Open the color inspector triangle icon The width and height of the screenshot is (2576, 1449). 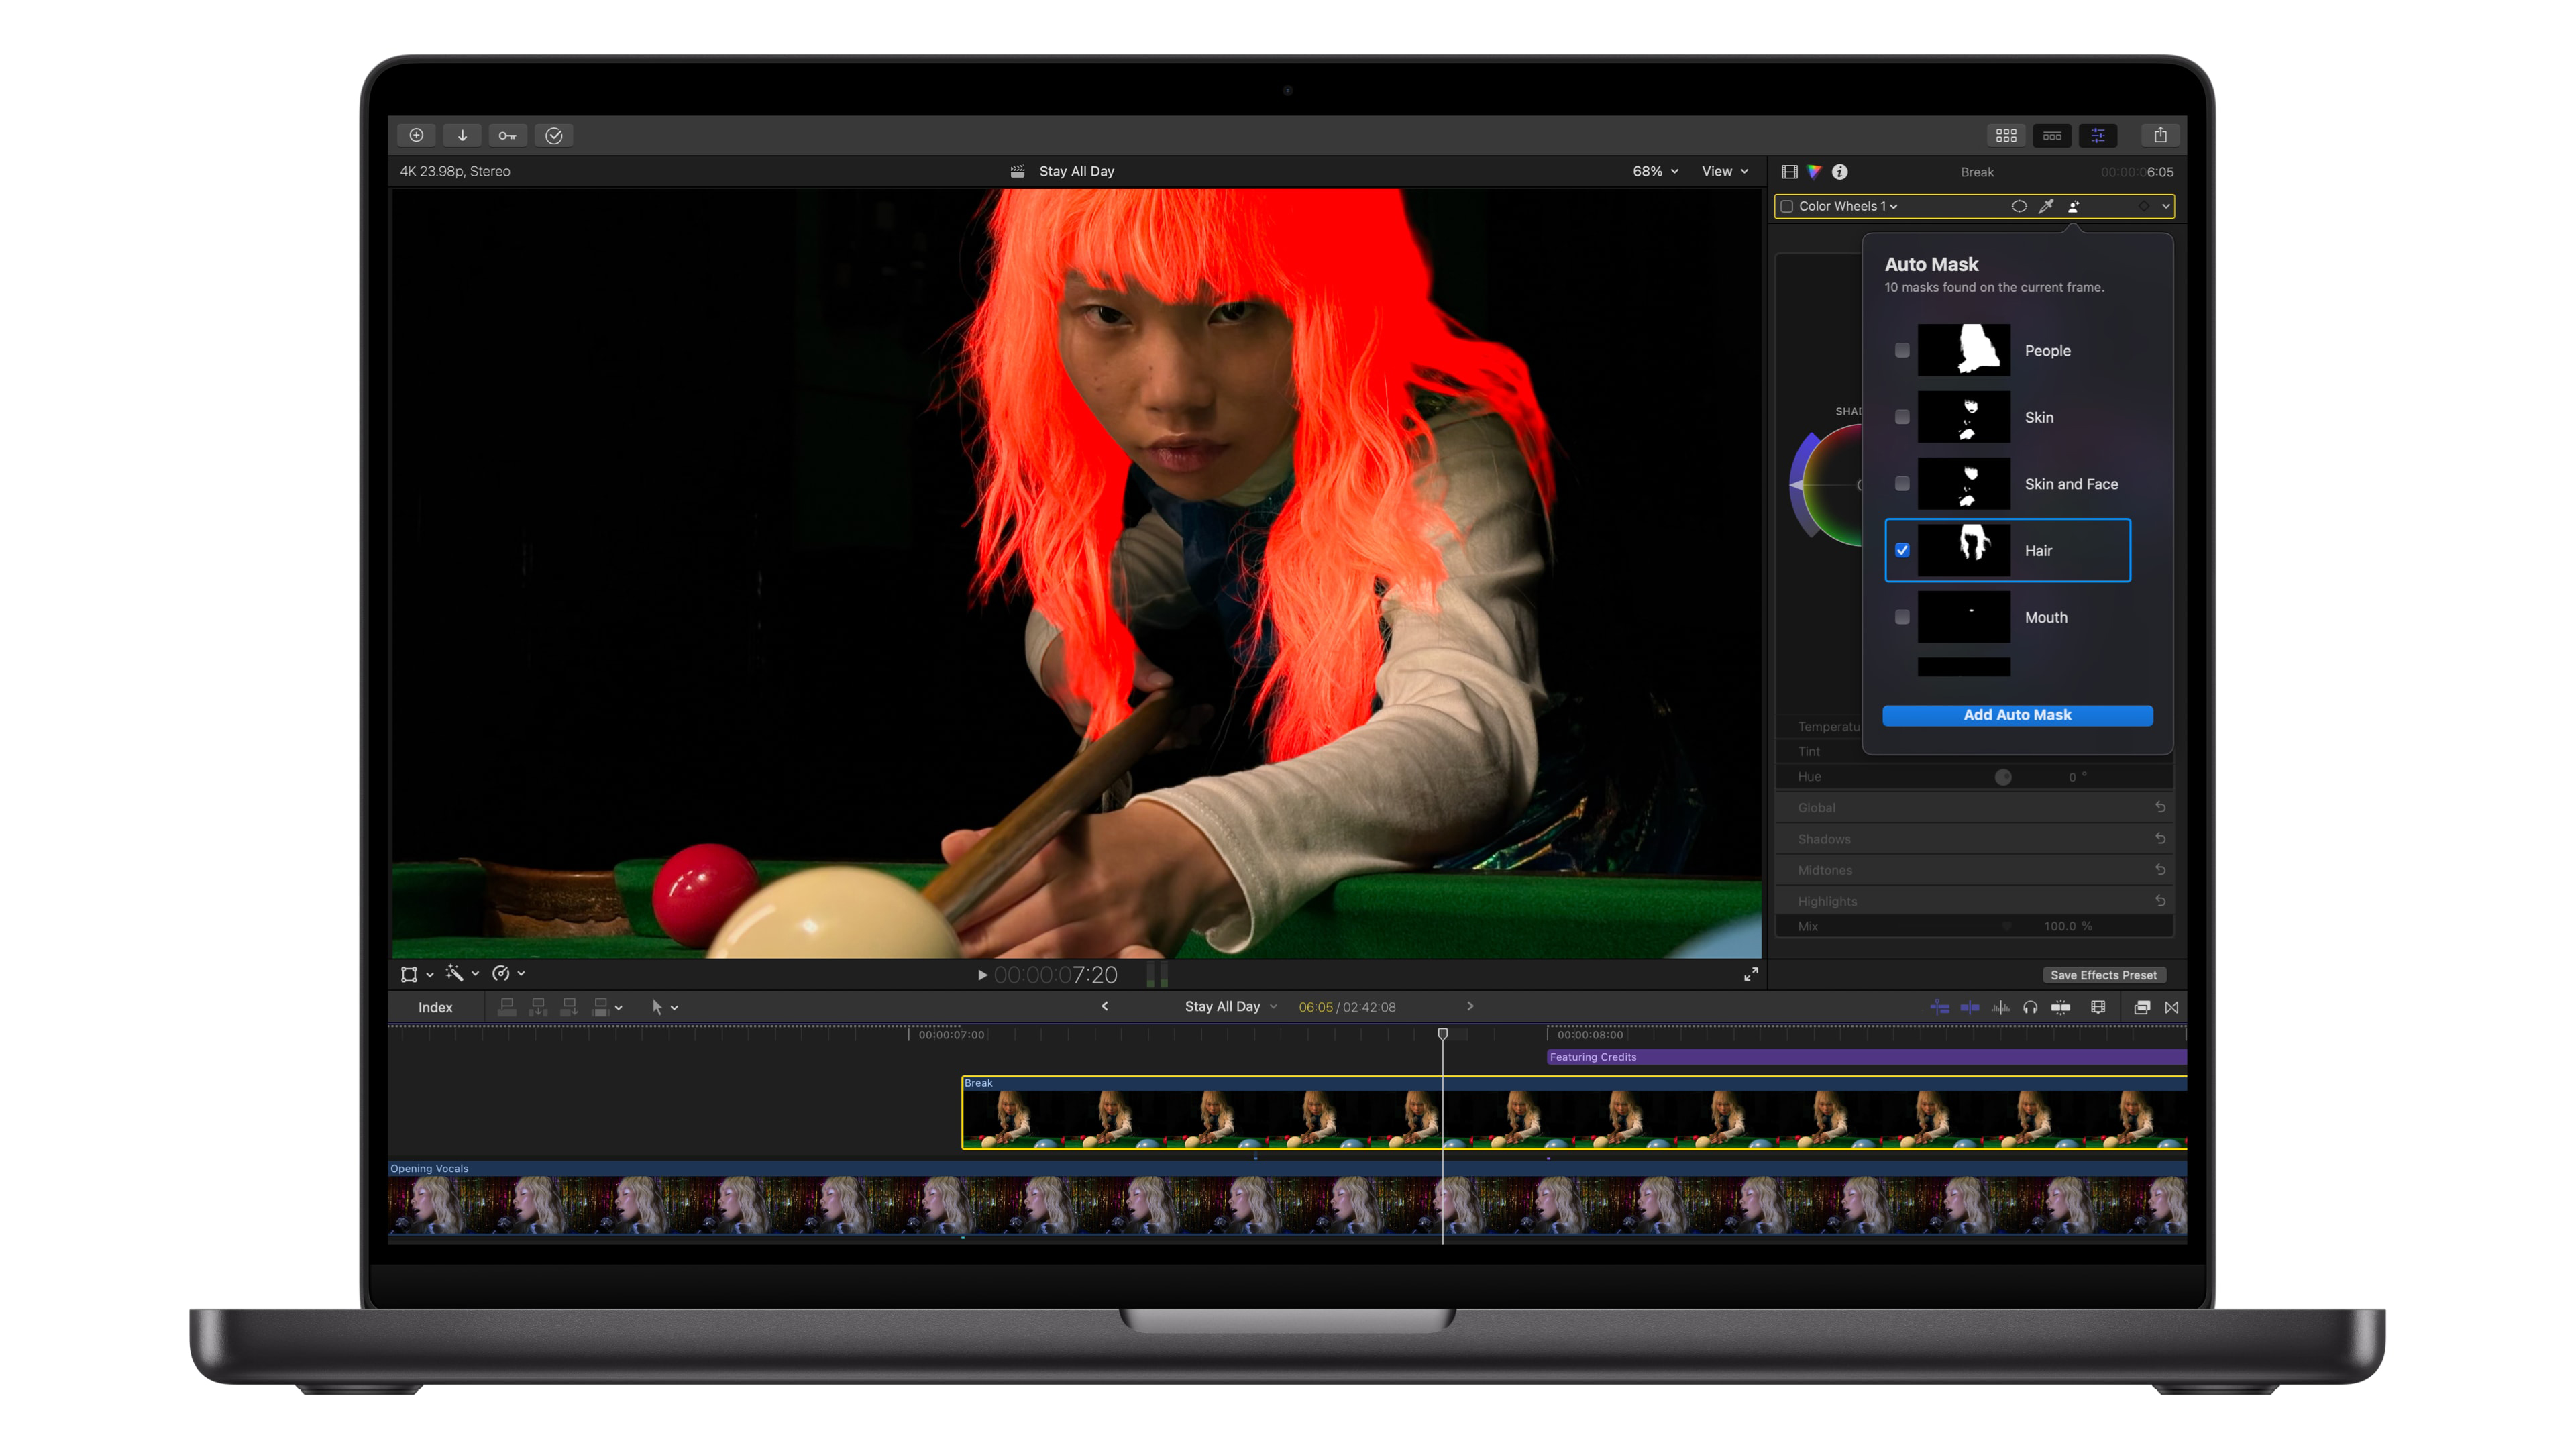1814,172
